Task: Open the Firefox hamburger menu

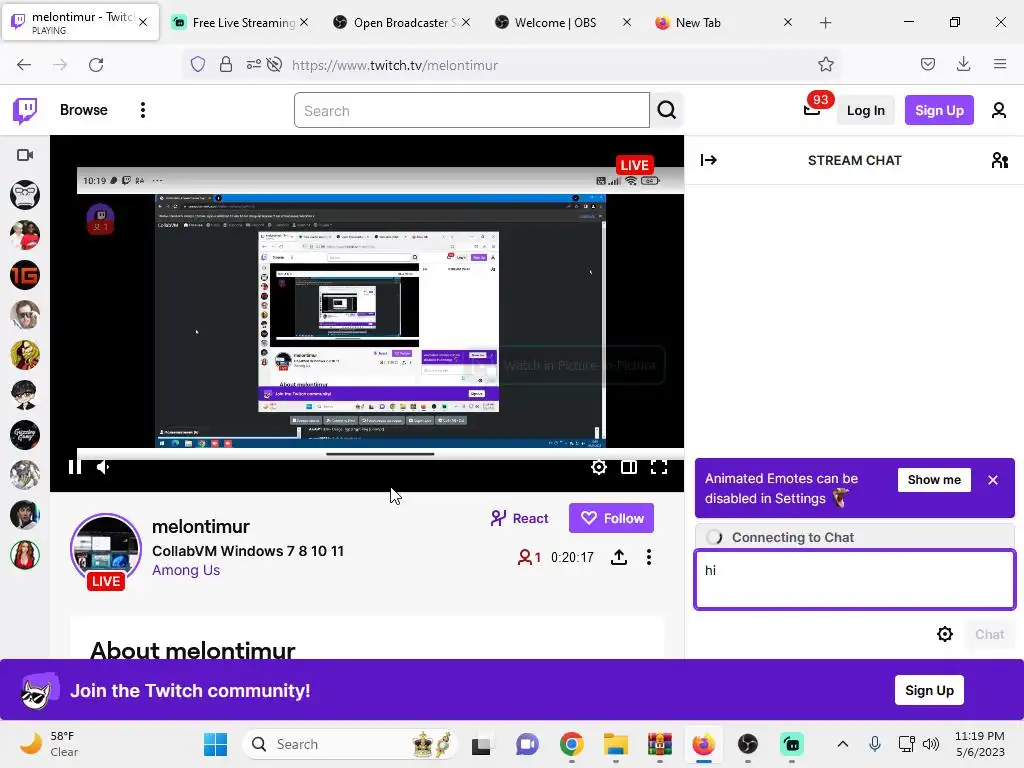Action: tap(1000, 64)
